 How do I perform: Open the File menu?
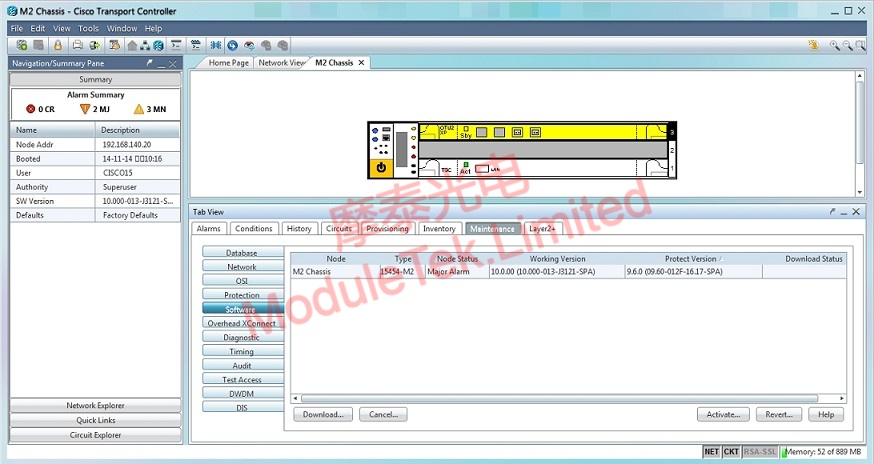tap(17, 28)
